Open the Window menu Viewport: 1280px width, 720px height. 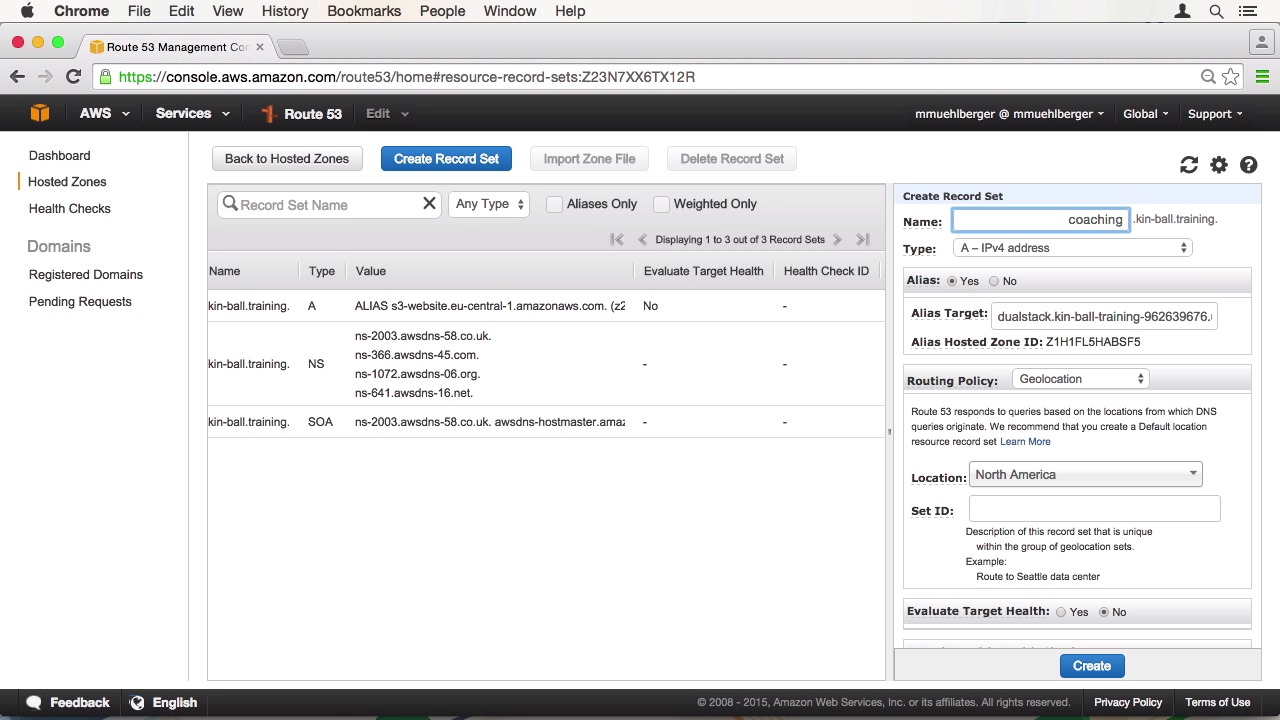(510, 11)
